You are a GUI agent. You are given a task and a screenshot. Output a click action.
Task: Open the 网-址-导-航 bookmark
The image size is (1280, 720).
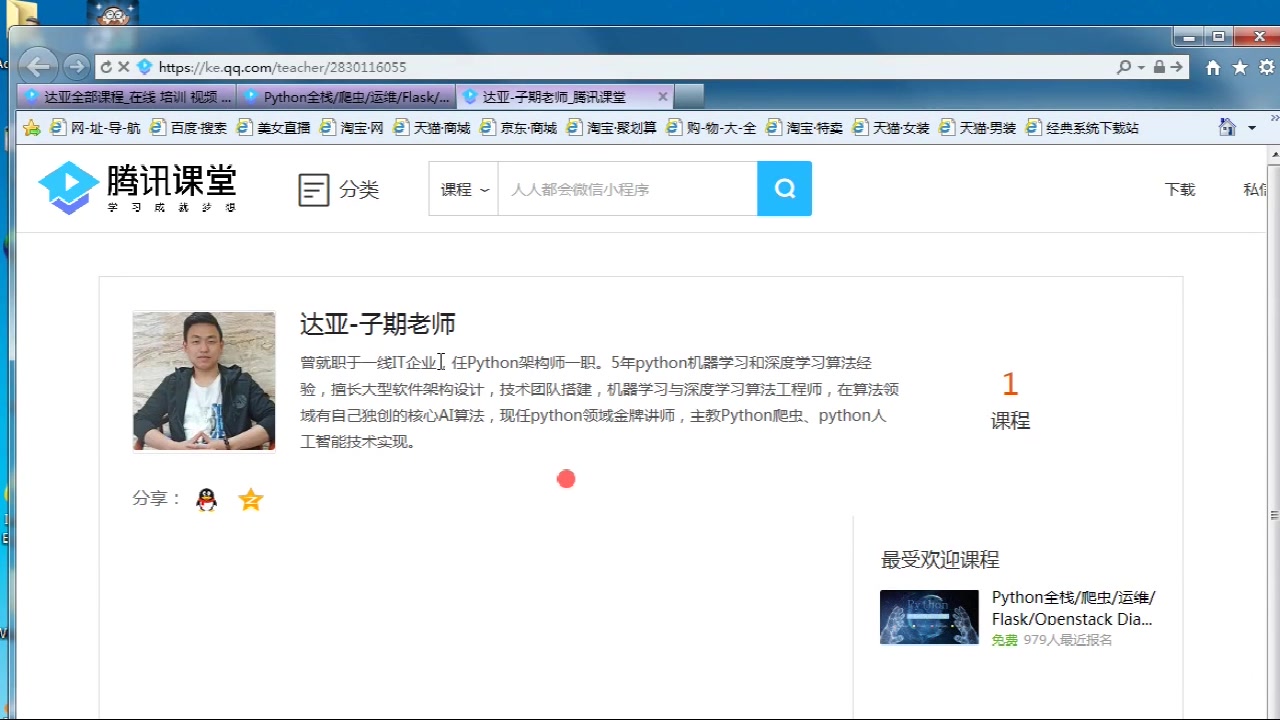(95, 128)
